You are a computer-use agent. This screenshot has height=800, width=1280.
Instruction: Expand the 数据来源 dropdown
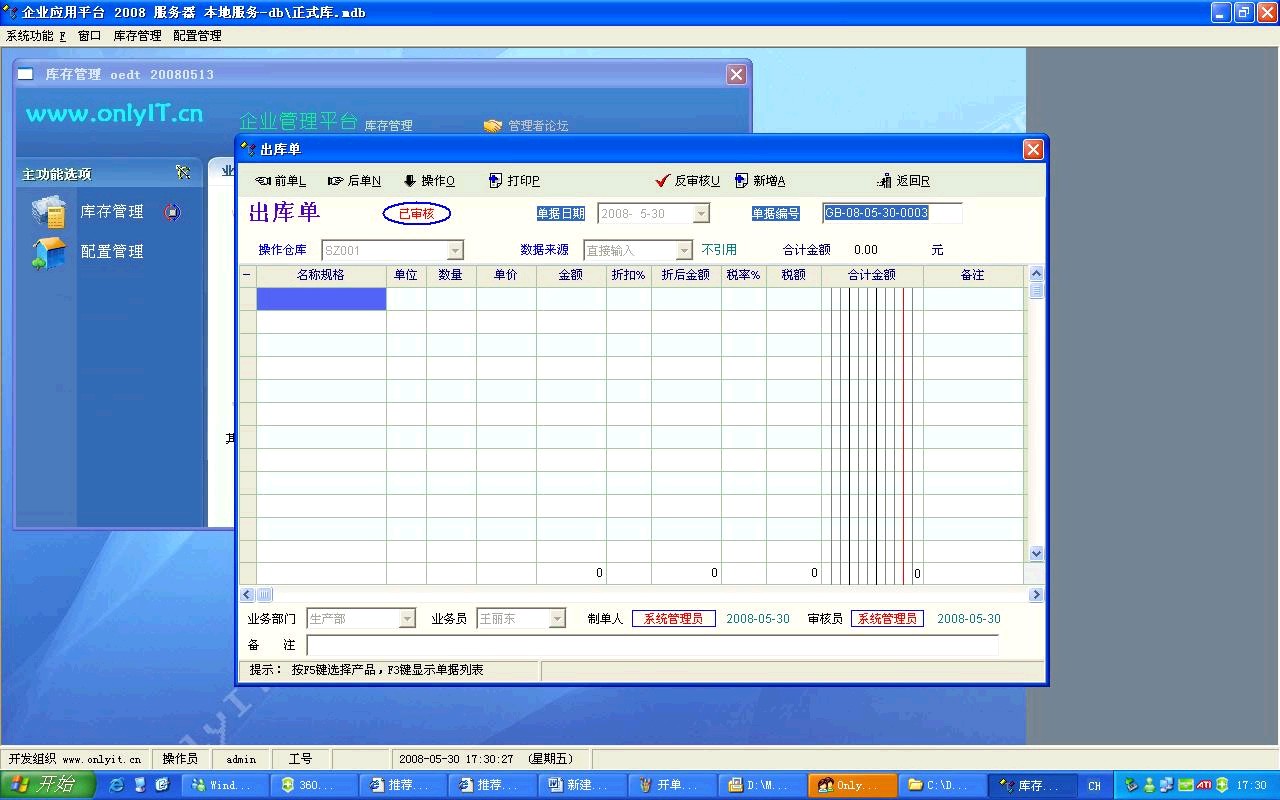[x=684, y=250]
